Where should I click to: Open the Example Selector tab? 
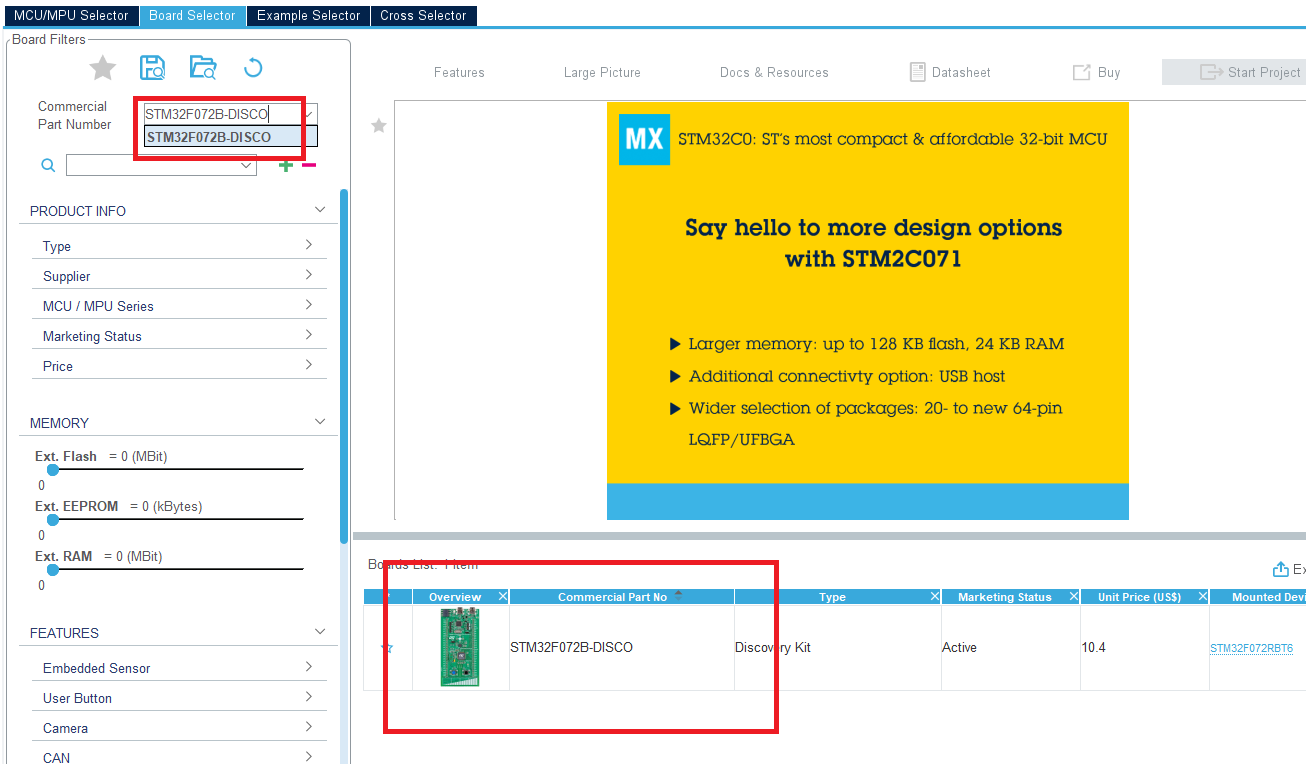tap(307, 15)
